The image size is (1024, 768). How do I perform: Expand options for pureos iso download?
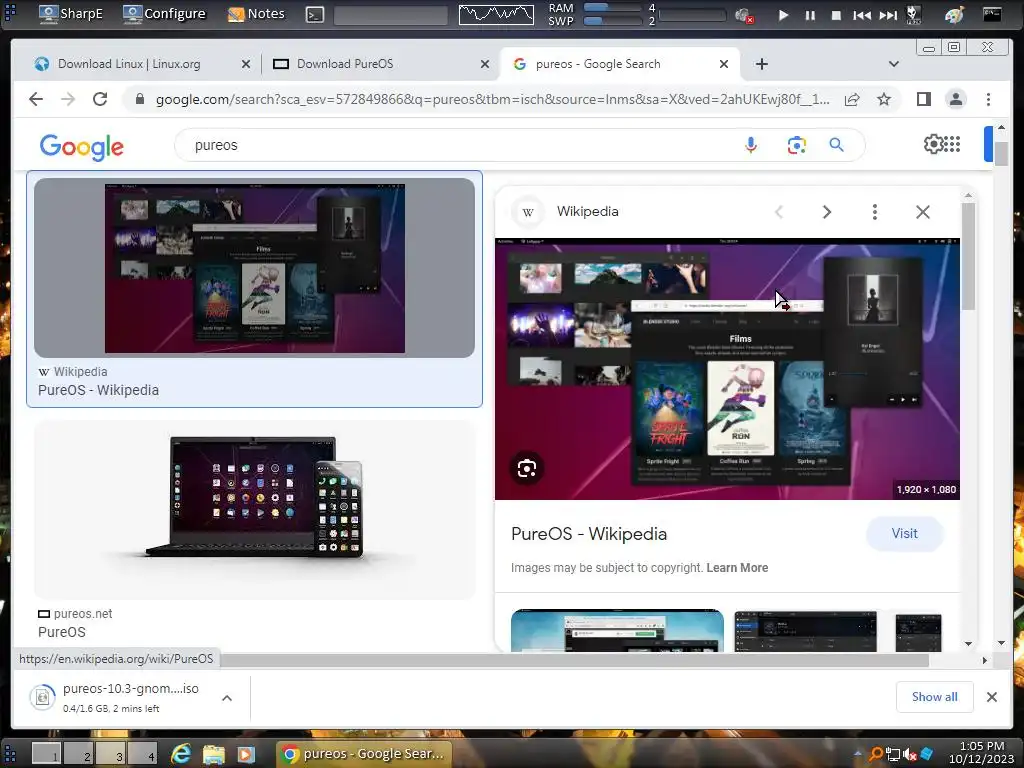[x=227, y=698]
